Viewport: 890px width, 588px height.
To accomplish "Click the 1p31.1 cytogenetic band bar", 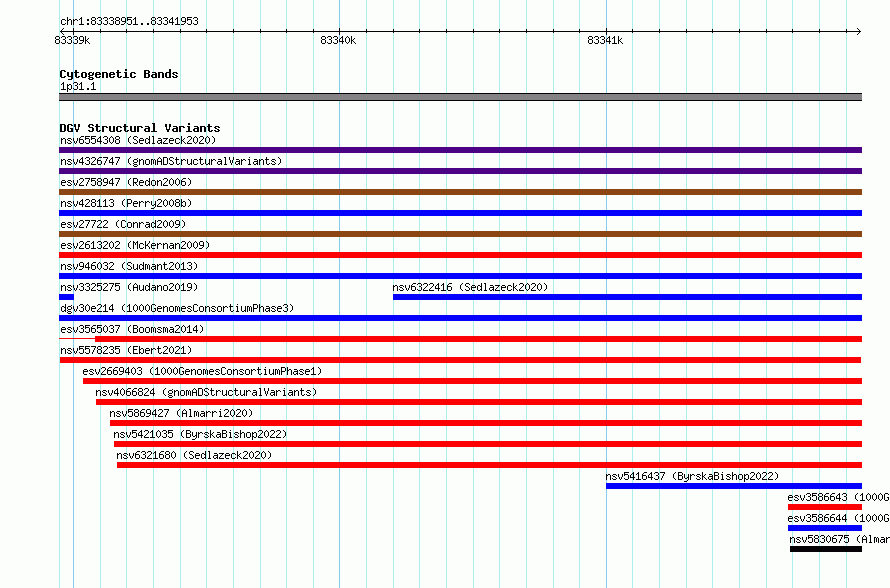I will (x=460, y=97).
